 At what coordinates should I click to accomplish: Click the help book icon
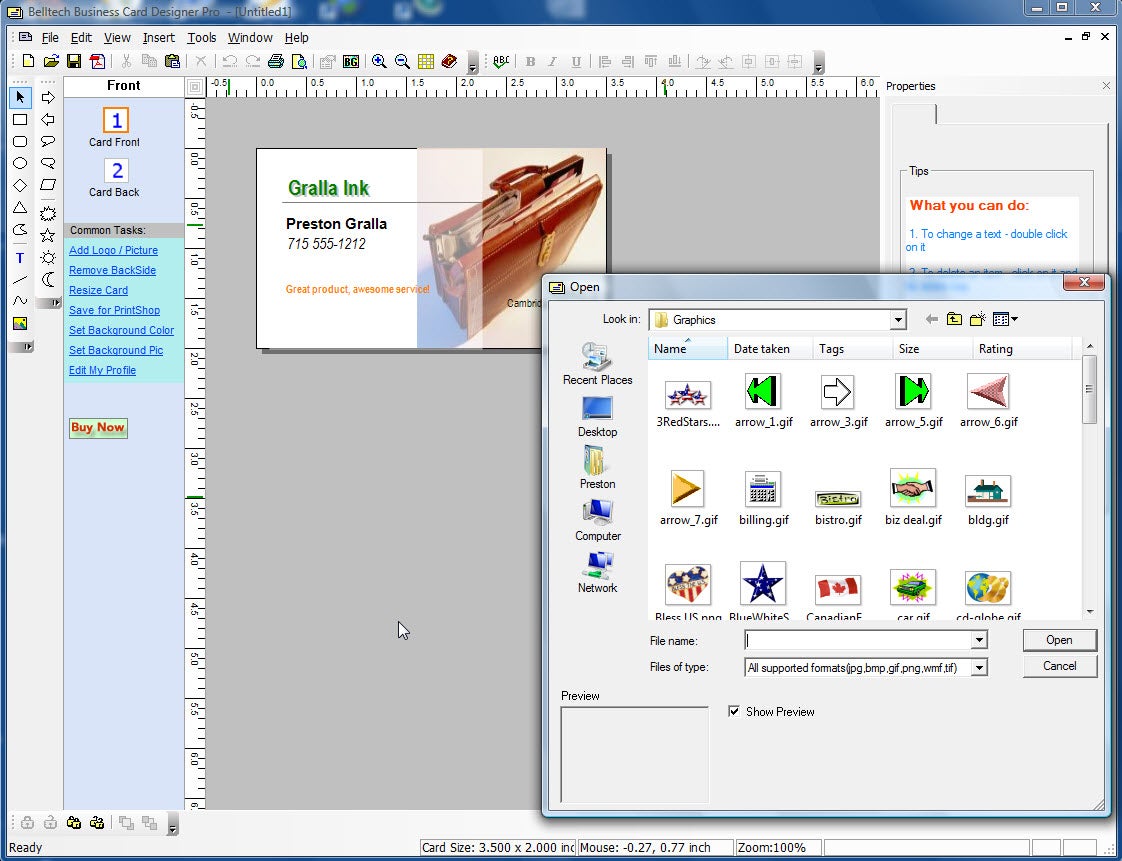point(449,62)
